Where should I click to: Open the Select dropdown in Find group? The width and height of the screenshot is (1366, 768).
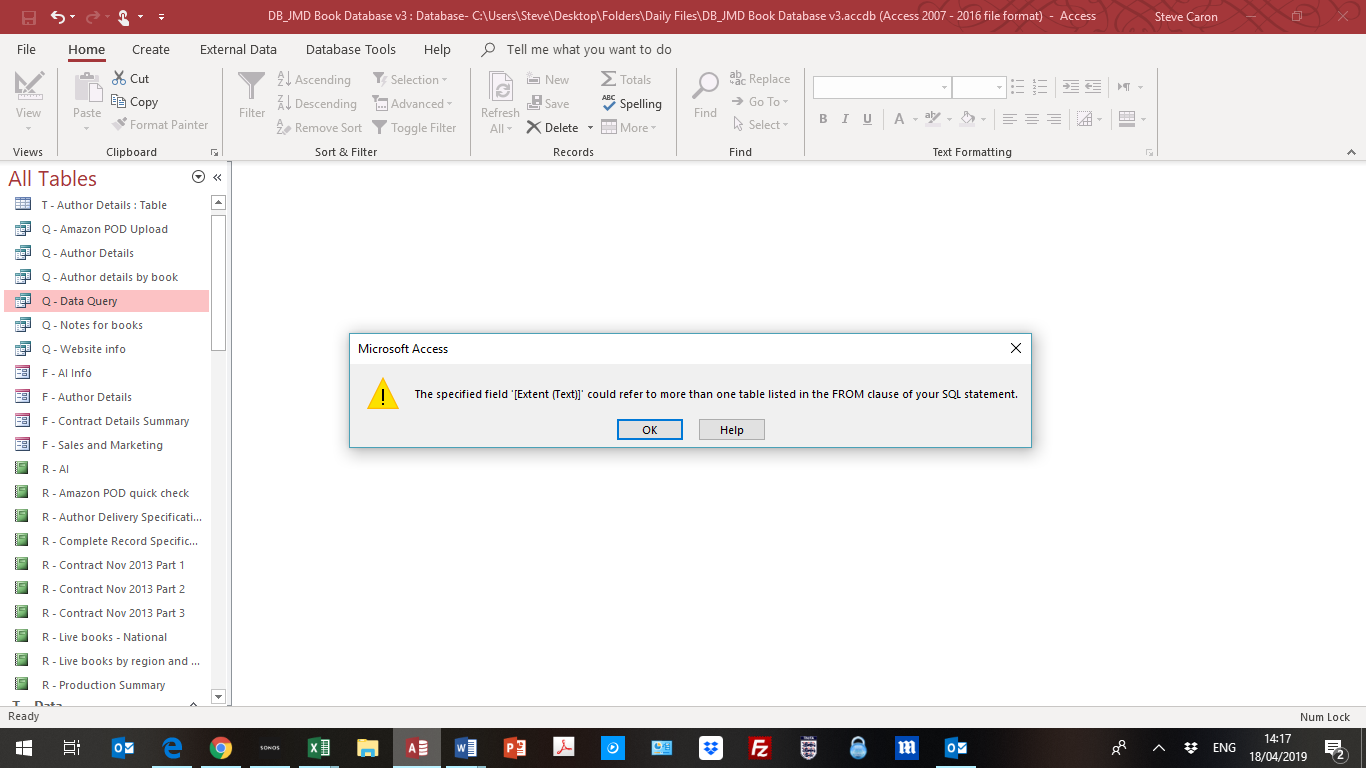click(x=760, y=124)
